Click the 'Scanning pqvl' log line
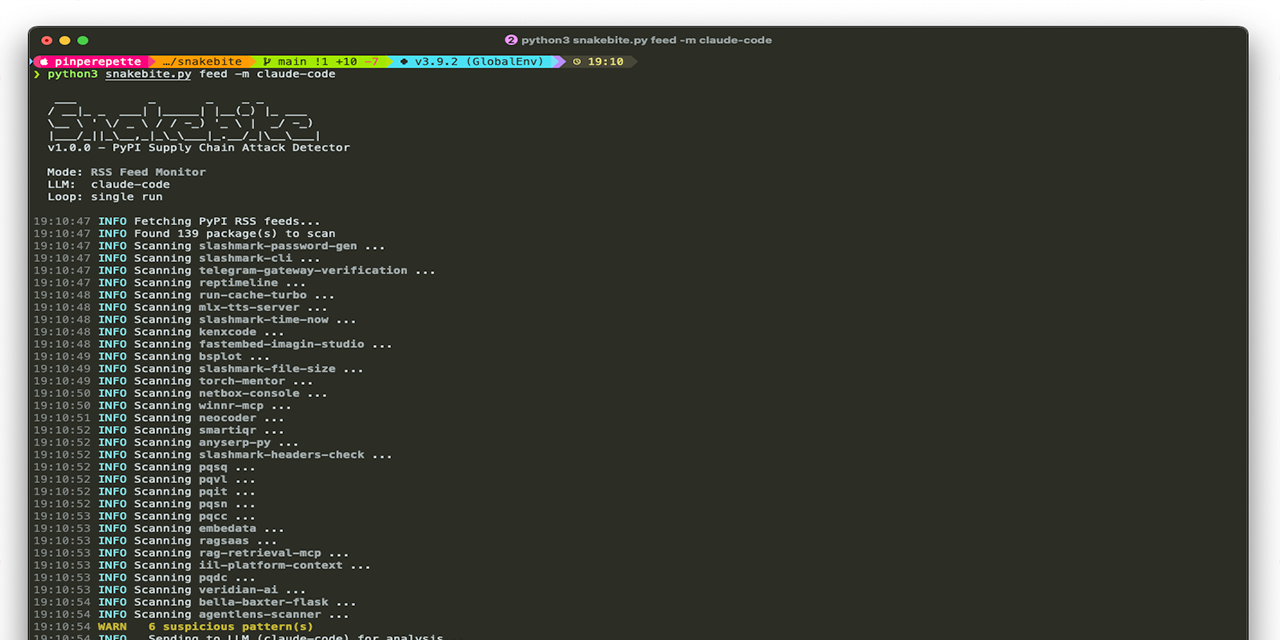Screen dimensions: 1280x640 coord(145,479)
